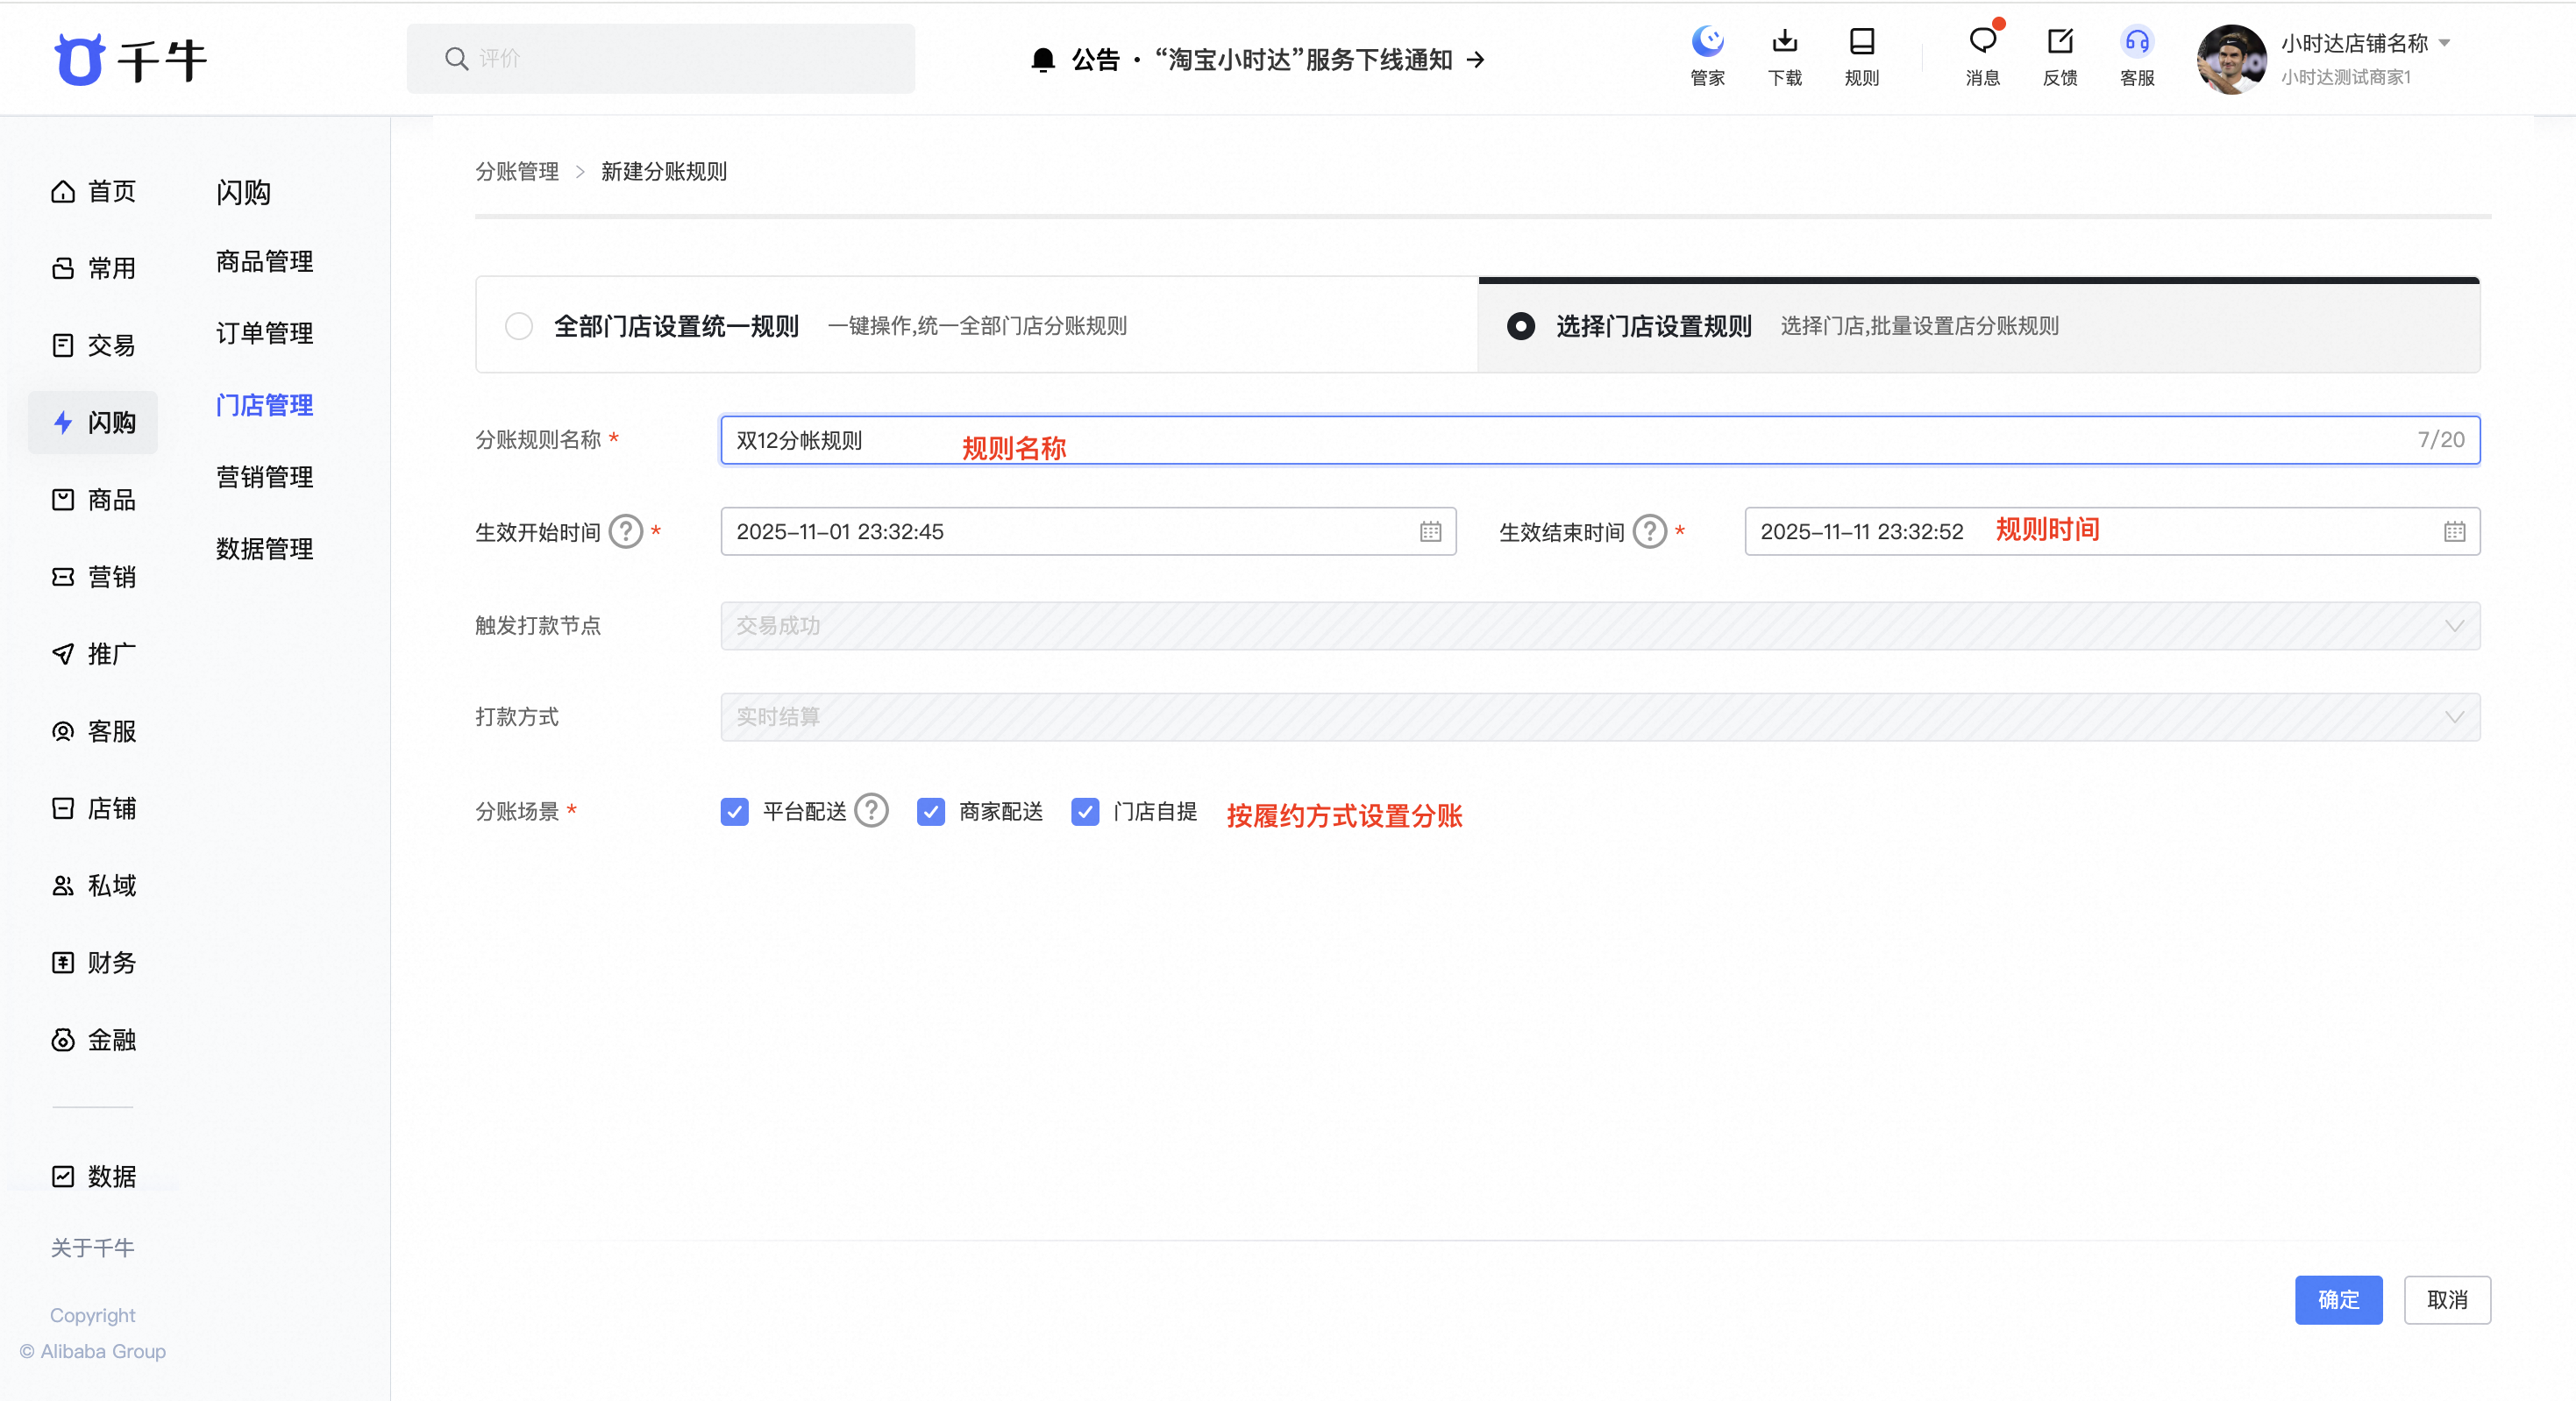
Task: Click the 反馈 feedback icon
Action: click(x=2059, y=42)
